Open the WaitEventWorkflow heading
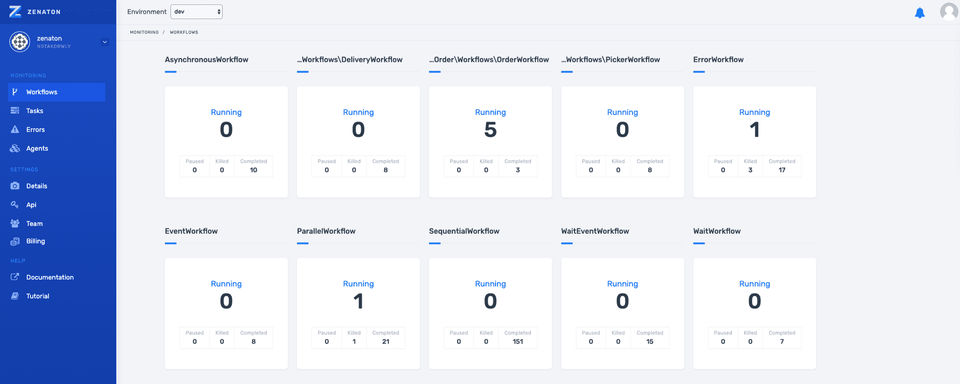Screen dimensions: 960x384 [595, 232]
